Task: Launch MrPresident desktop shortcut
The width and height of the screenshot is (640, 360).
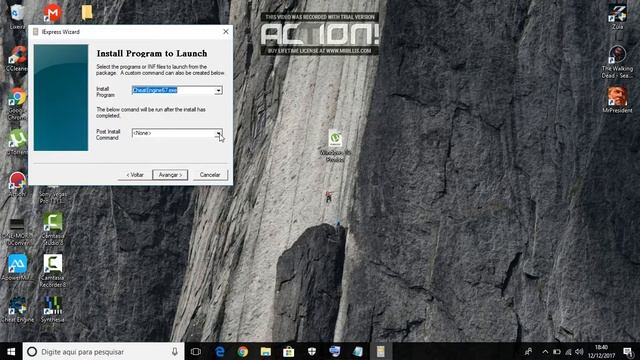Action: (617, 100)
